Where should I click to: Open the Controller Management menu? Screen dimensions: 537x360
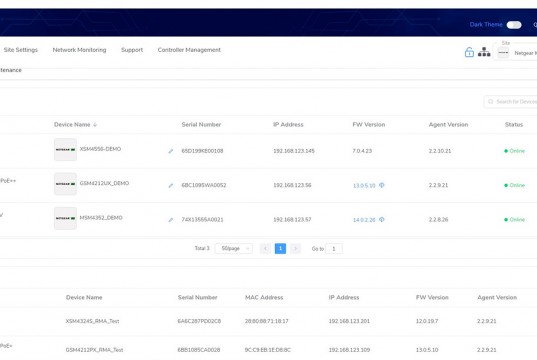click(x=189, y=50)
